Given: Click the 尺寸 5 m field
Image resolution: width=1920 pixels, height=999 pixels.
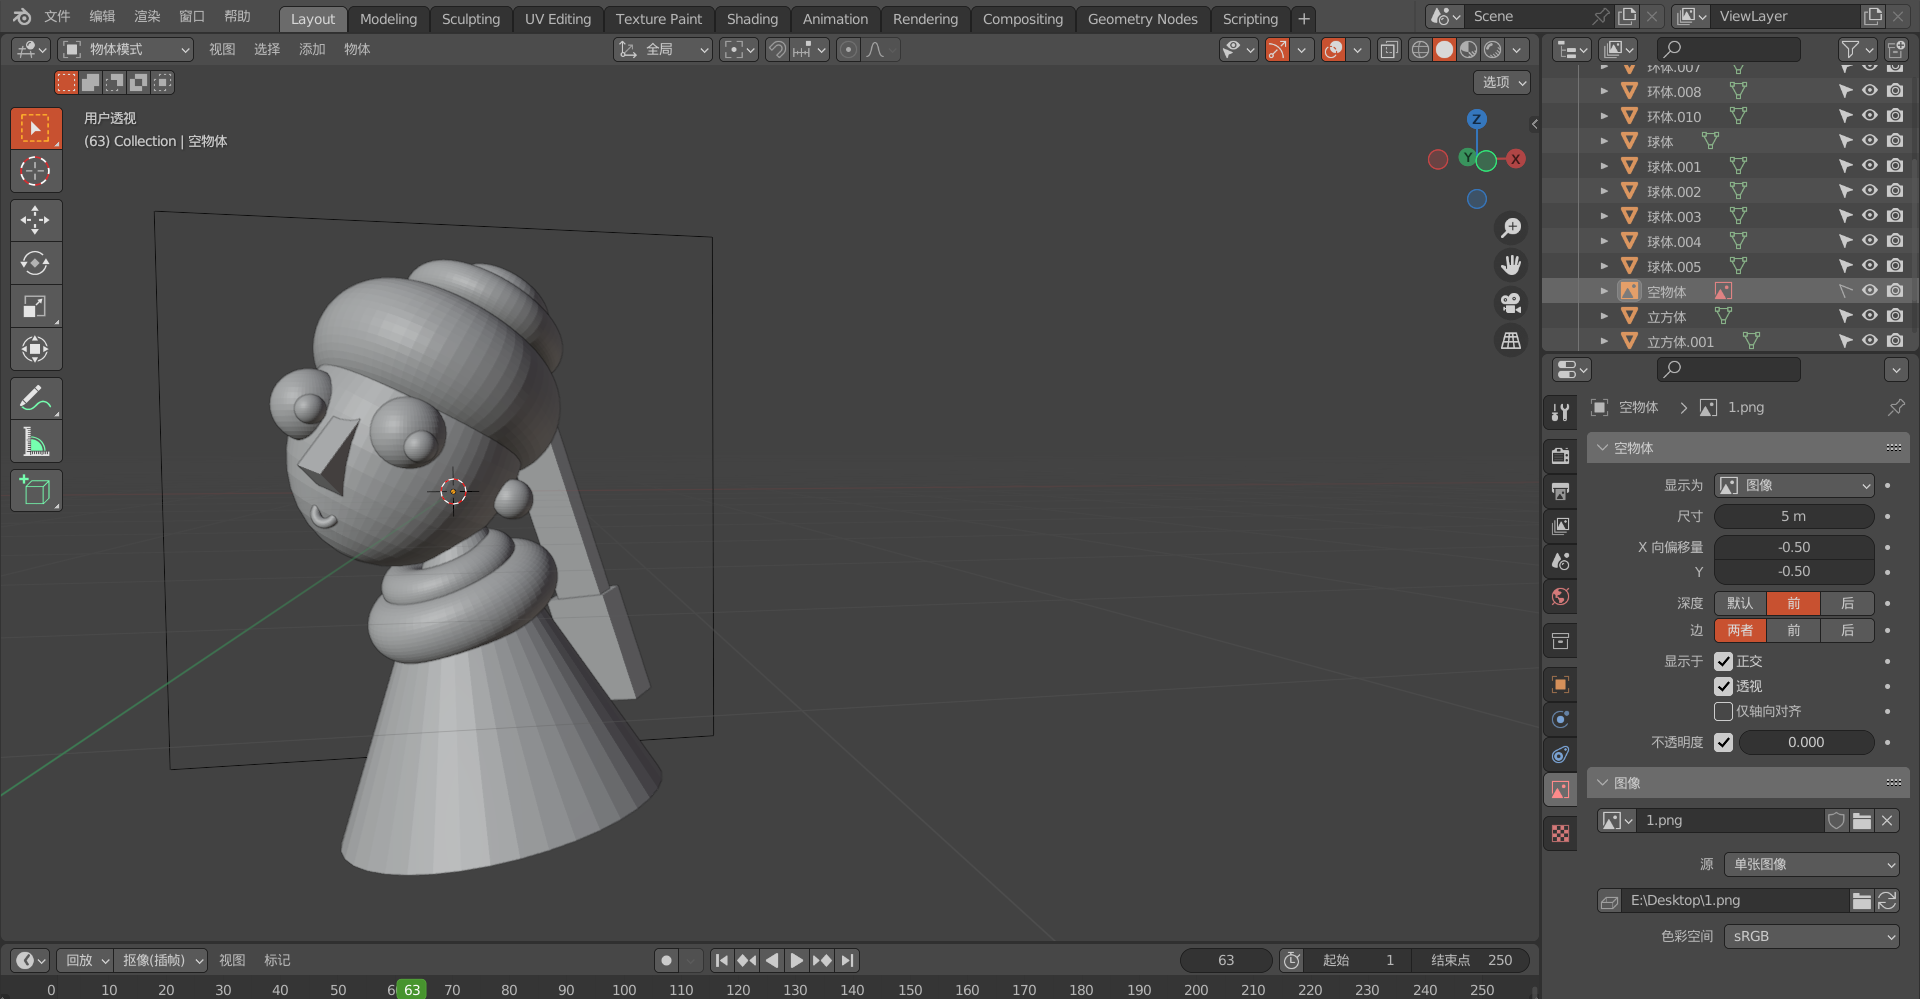Looking at the screenshot, I should 1794,516.
